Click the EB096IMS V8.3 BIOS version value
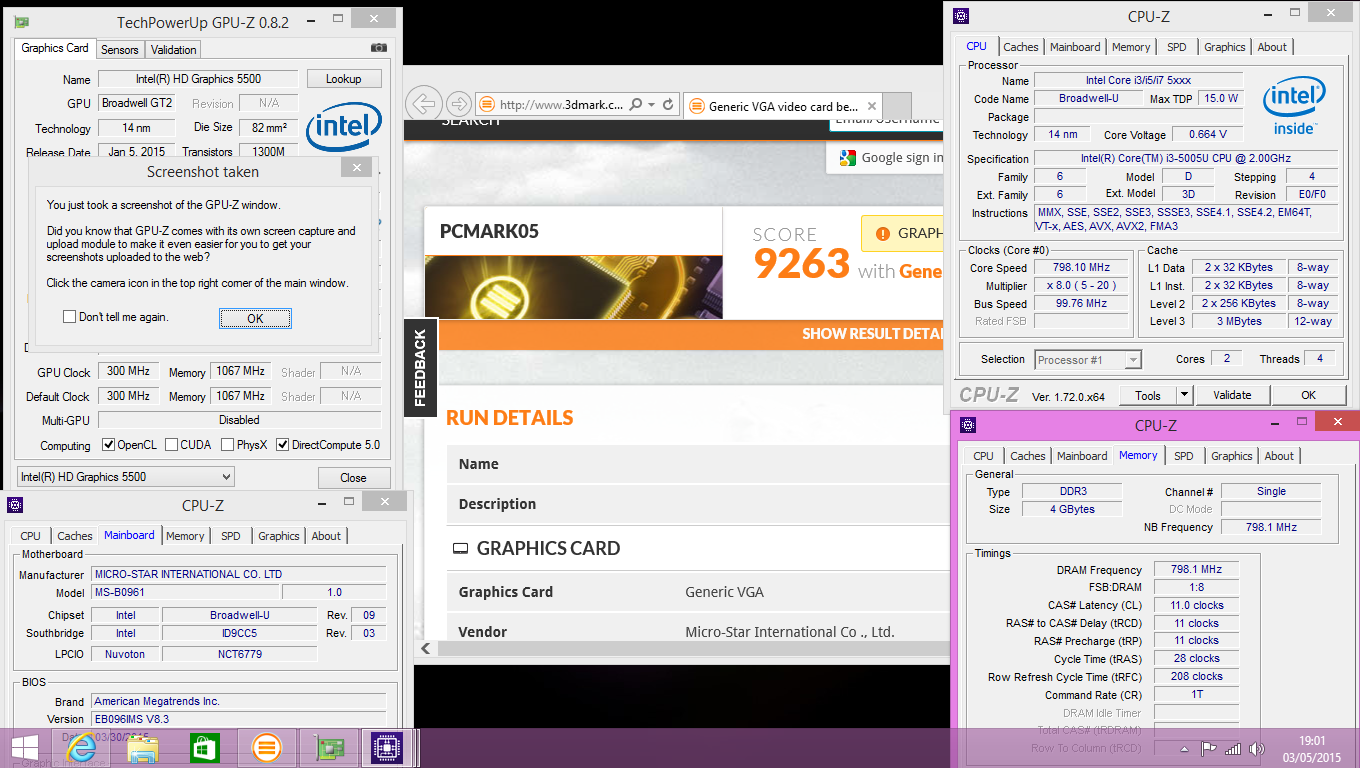The width and height of the screenshot is (1360, 768). (x=238, y=719)
